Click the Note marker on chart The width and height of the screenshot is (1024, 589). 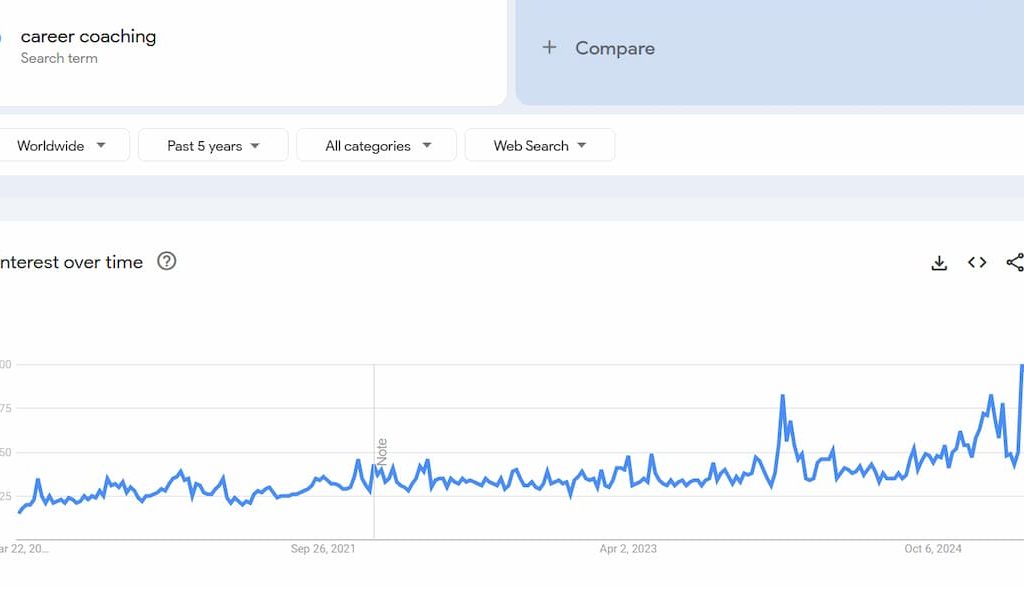[382, 452]
